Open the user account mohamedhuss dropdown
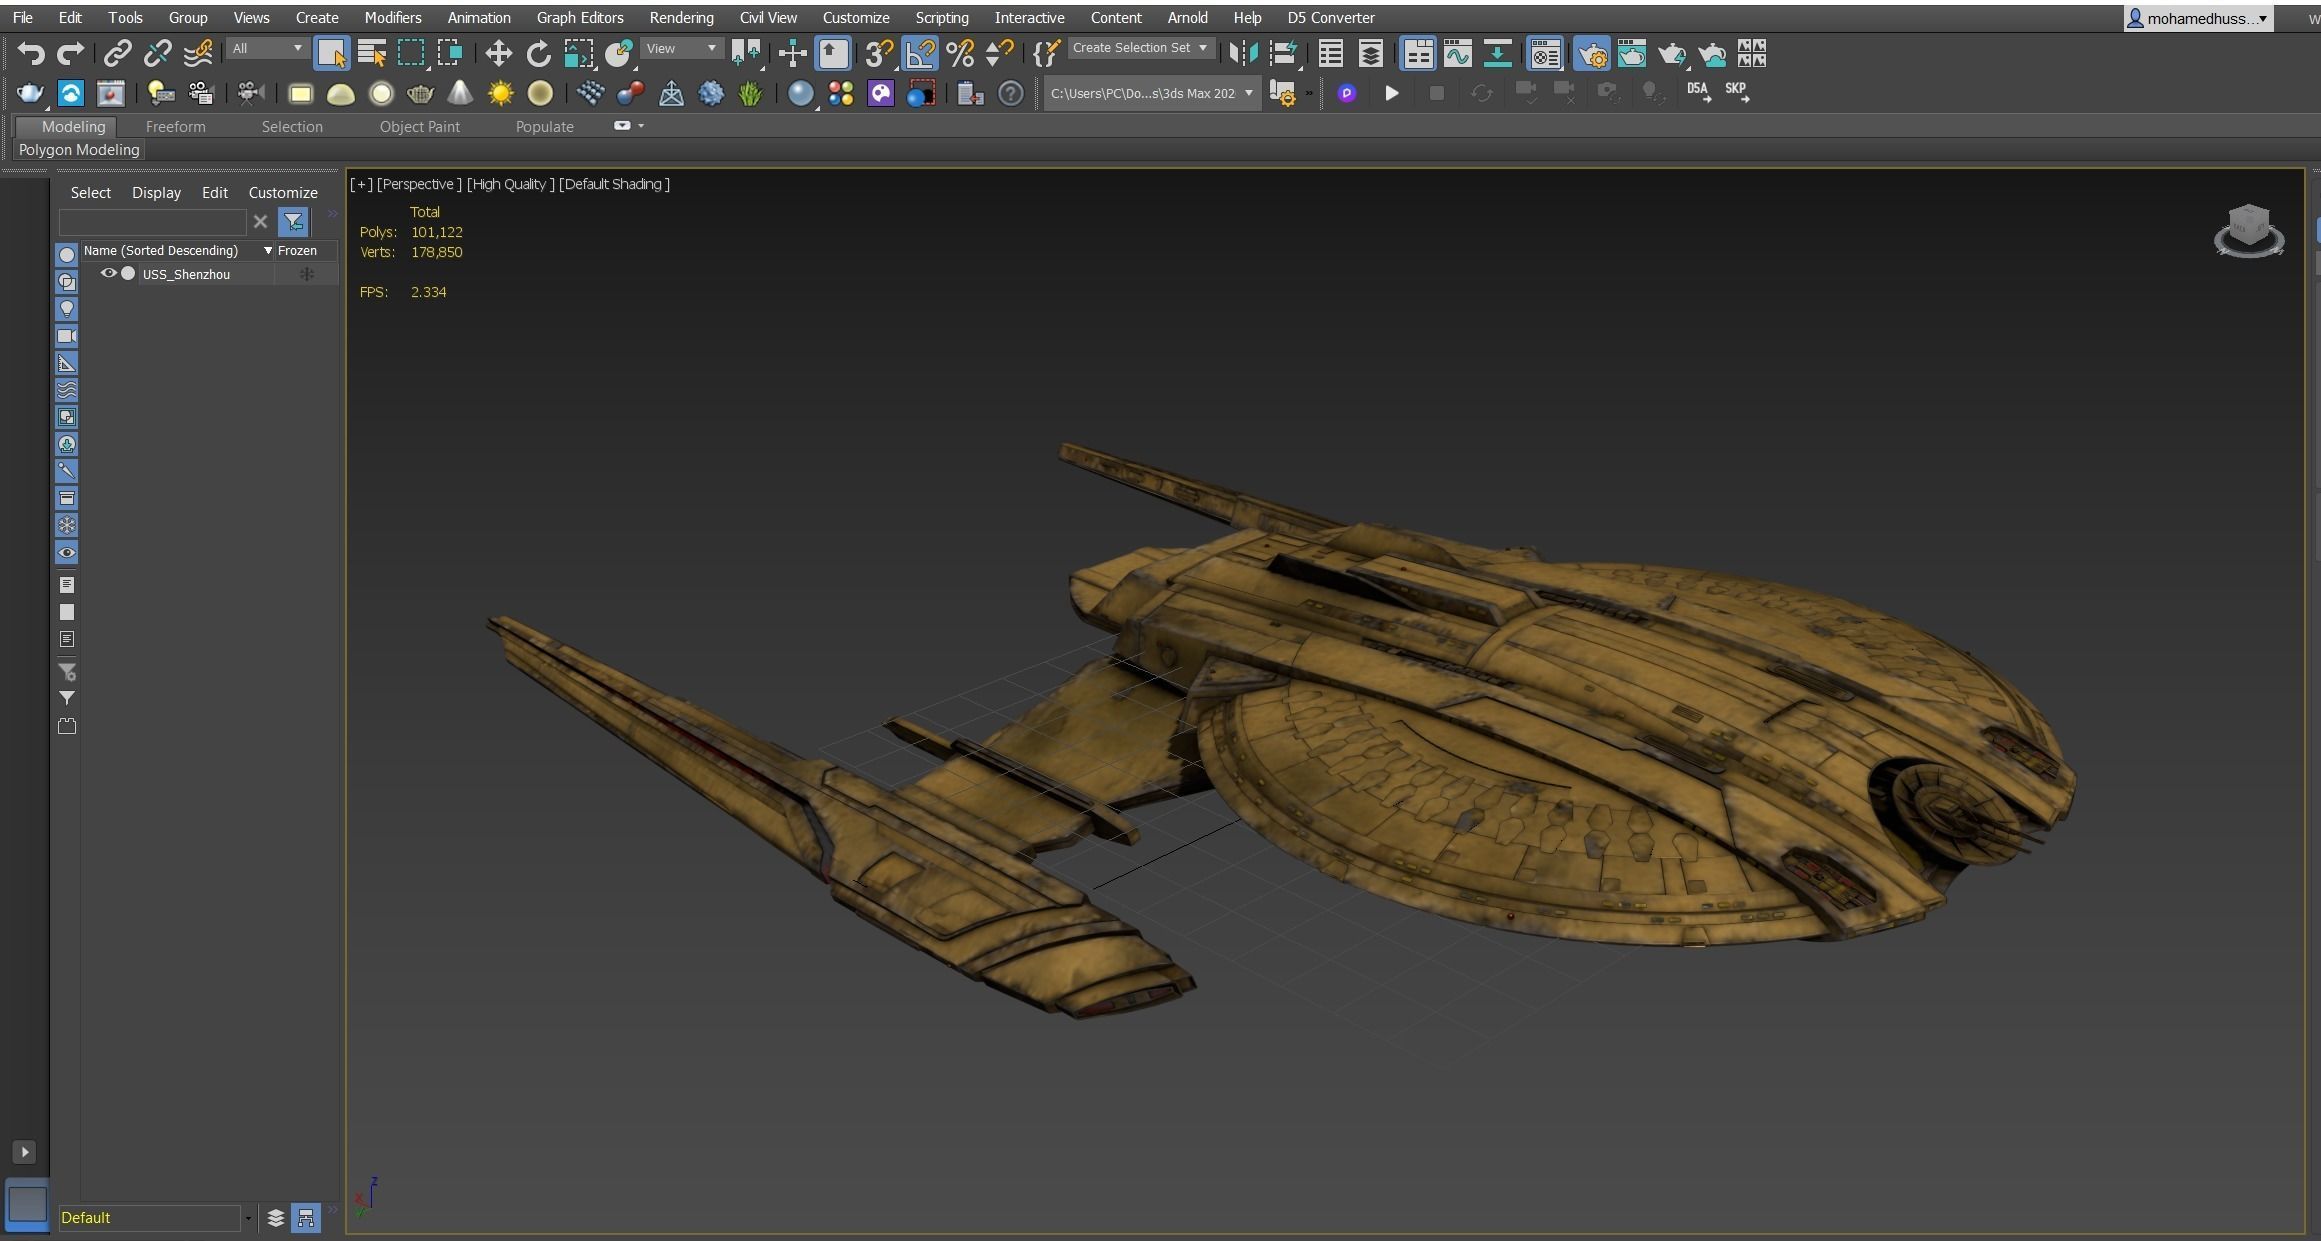 click(2198, 18)
